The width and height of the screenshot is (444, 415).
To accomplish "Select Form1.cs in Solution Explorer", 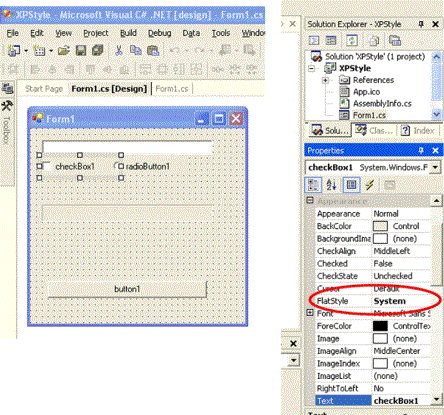I will pos(369,115).
